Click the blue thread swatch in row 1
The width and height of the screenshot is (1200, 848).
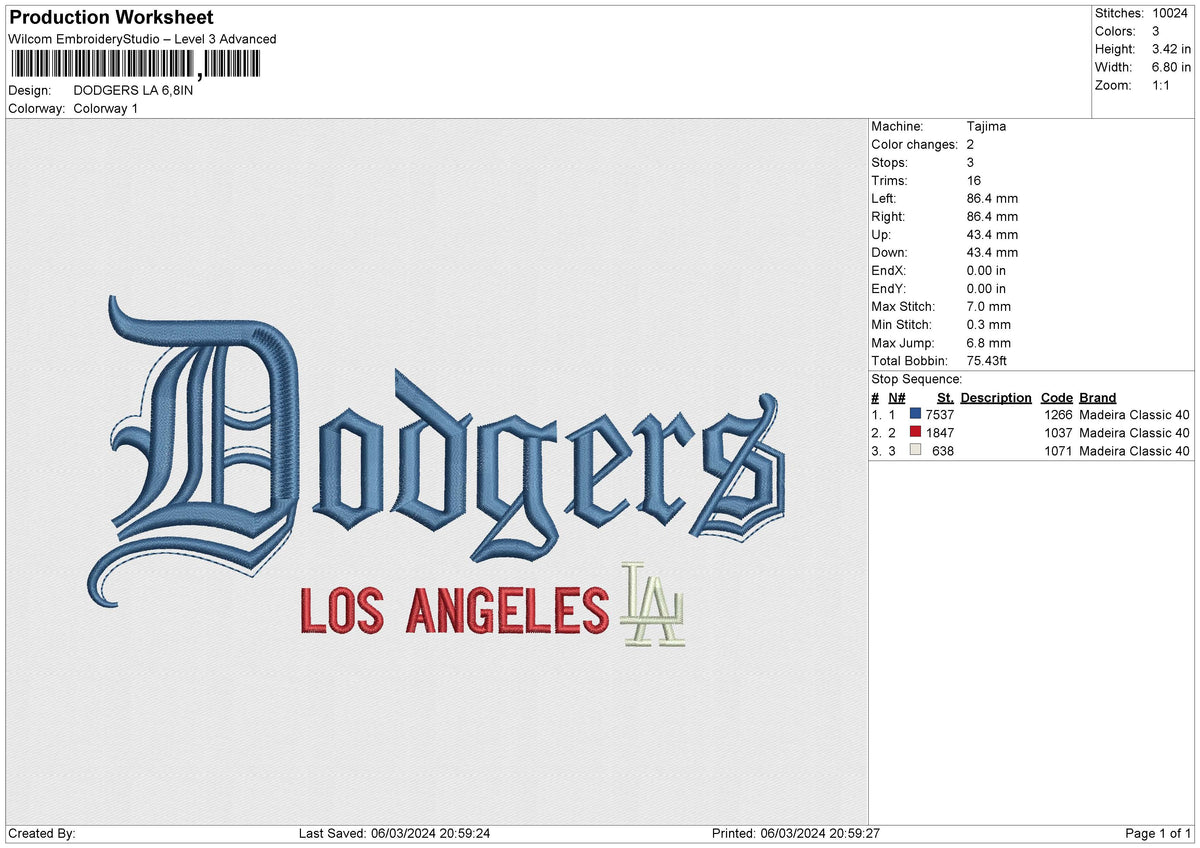click(915, 414)
